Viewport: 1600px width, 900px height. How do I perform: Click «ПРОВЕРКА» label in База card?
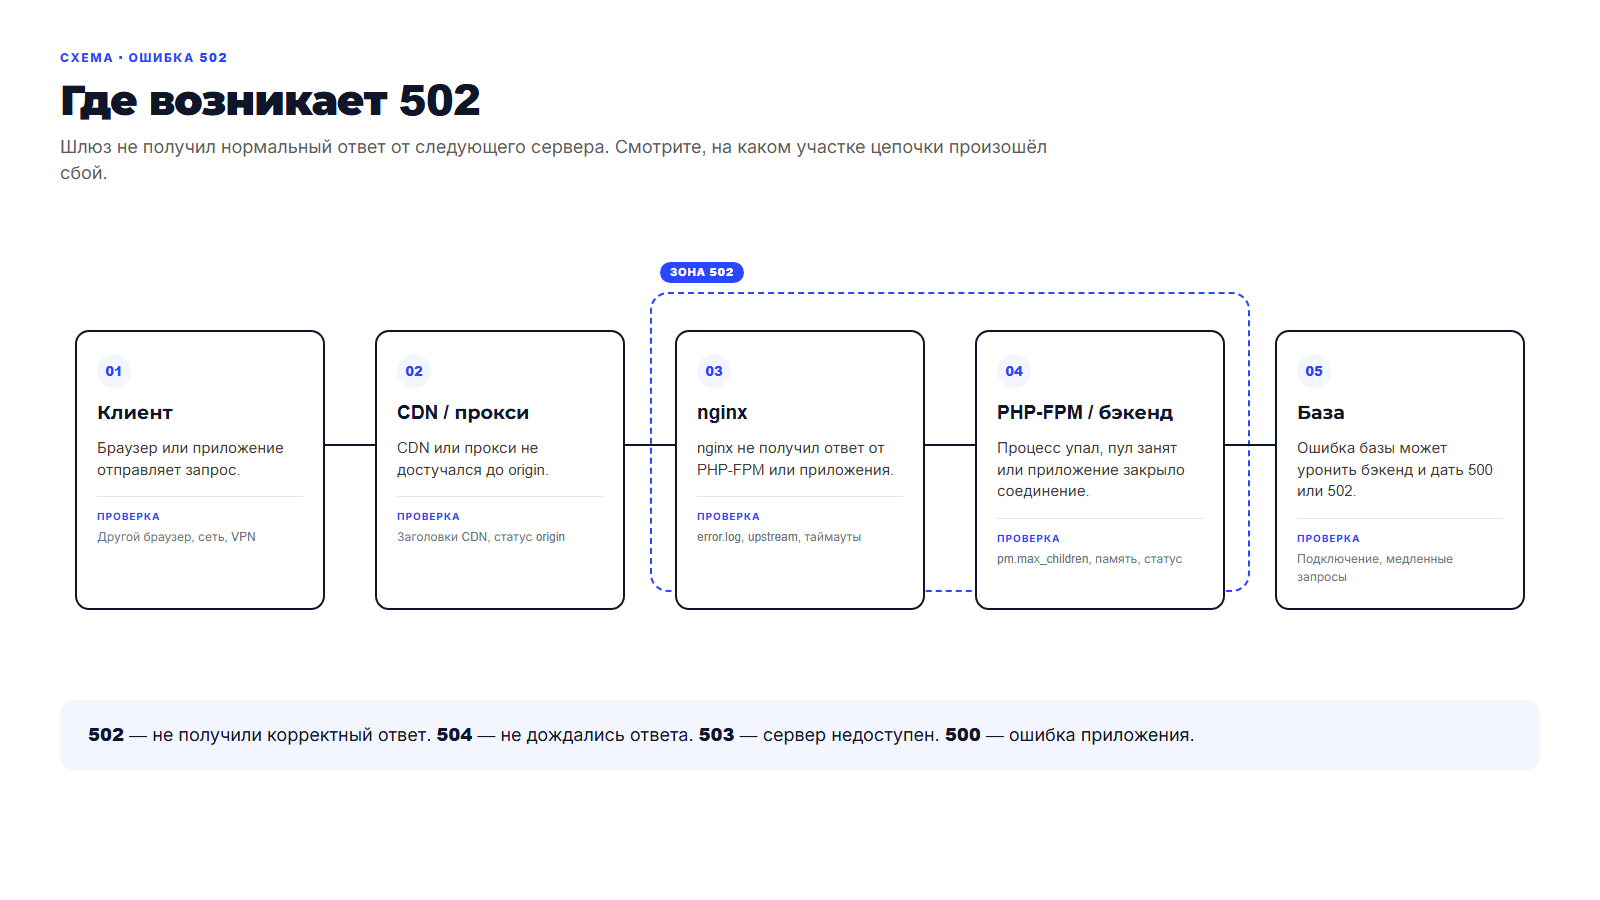pyautogui.click(x=1328, y=539)
